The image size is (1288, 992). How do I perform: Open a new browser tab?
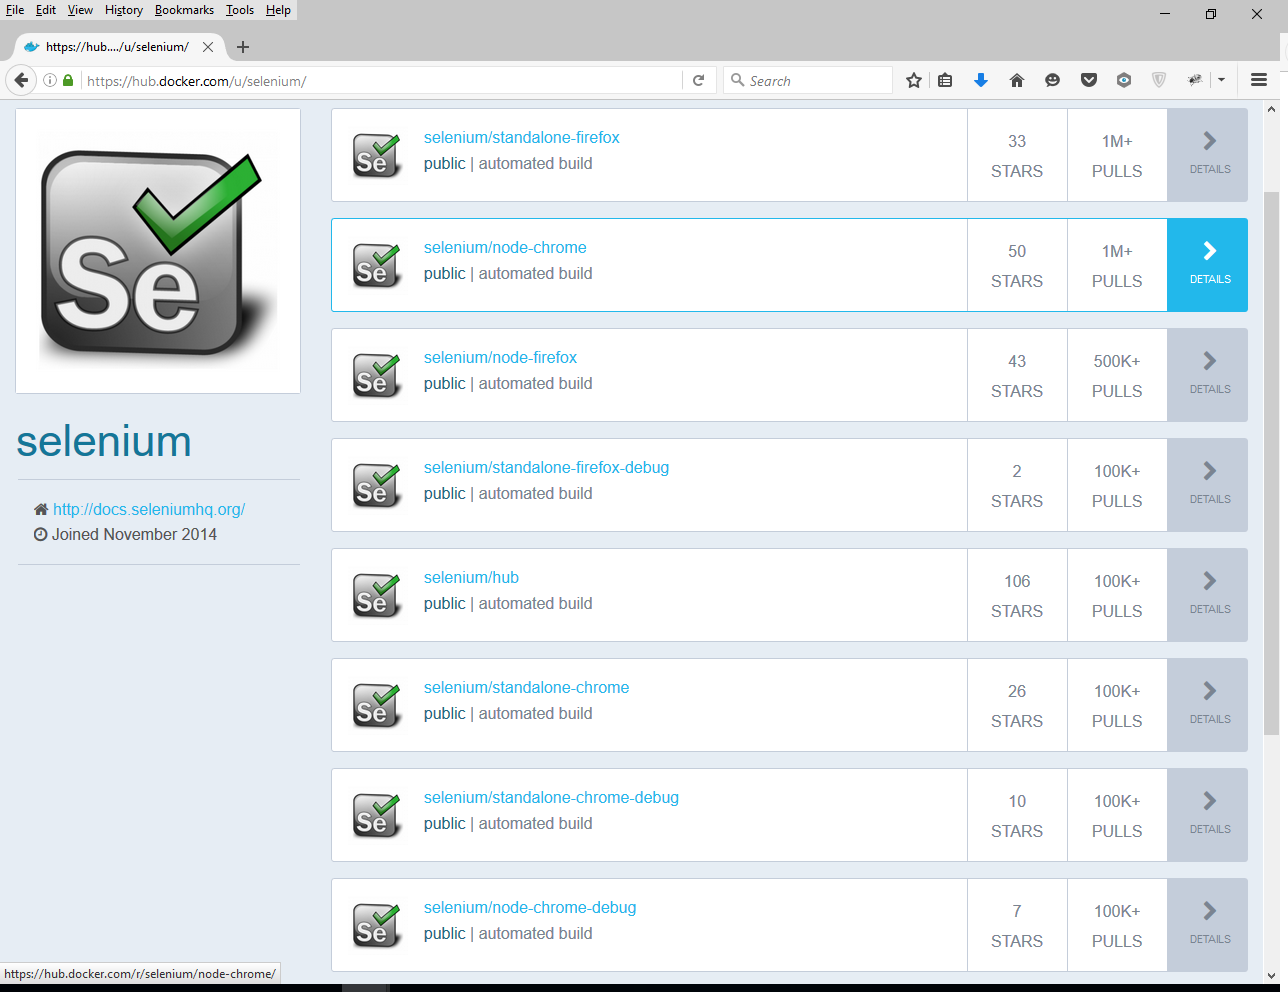tap(243, 47)
